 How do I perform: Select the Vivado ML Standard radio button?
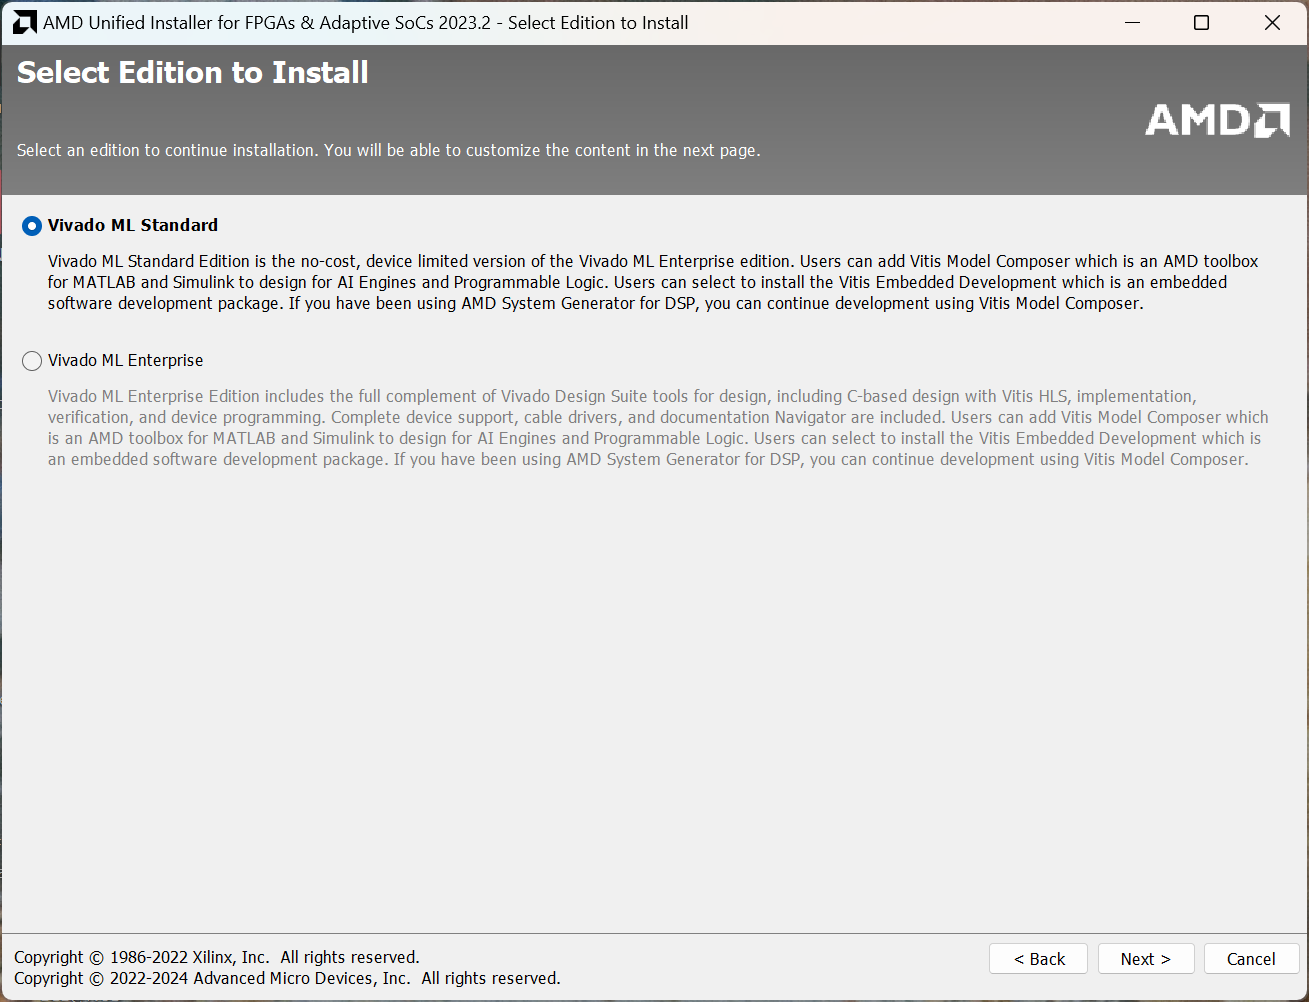(x=32, y=226)
